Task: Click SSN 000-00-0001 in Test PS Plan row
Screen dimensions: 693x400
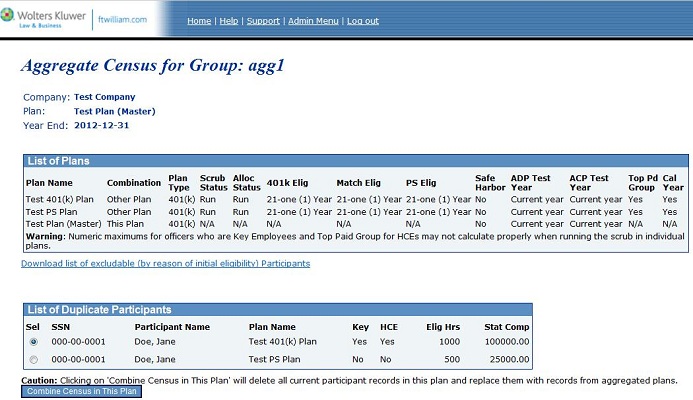Action: (78, 359)
